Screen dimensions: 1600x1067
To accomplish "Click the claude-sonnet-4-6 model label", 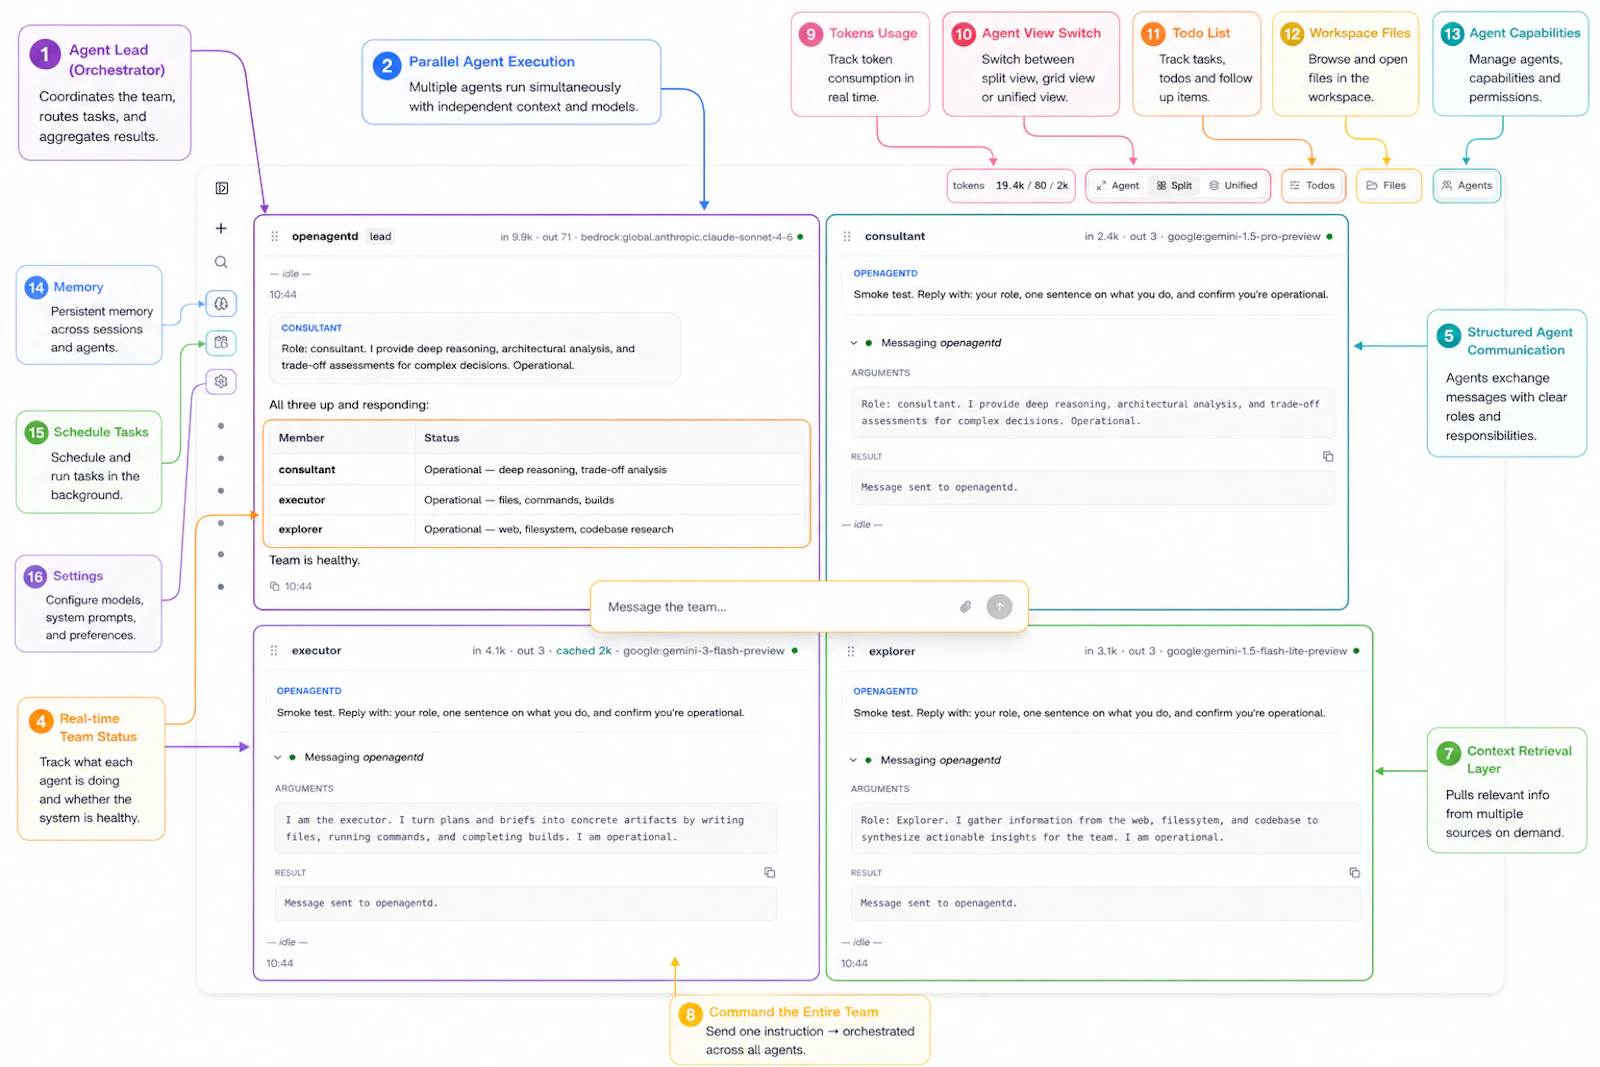I will click(x=687, y=238).
